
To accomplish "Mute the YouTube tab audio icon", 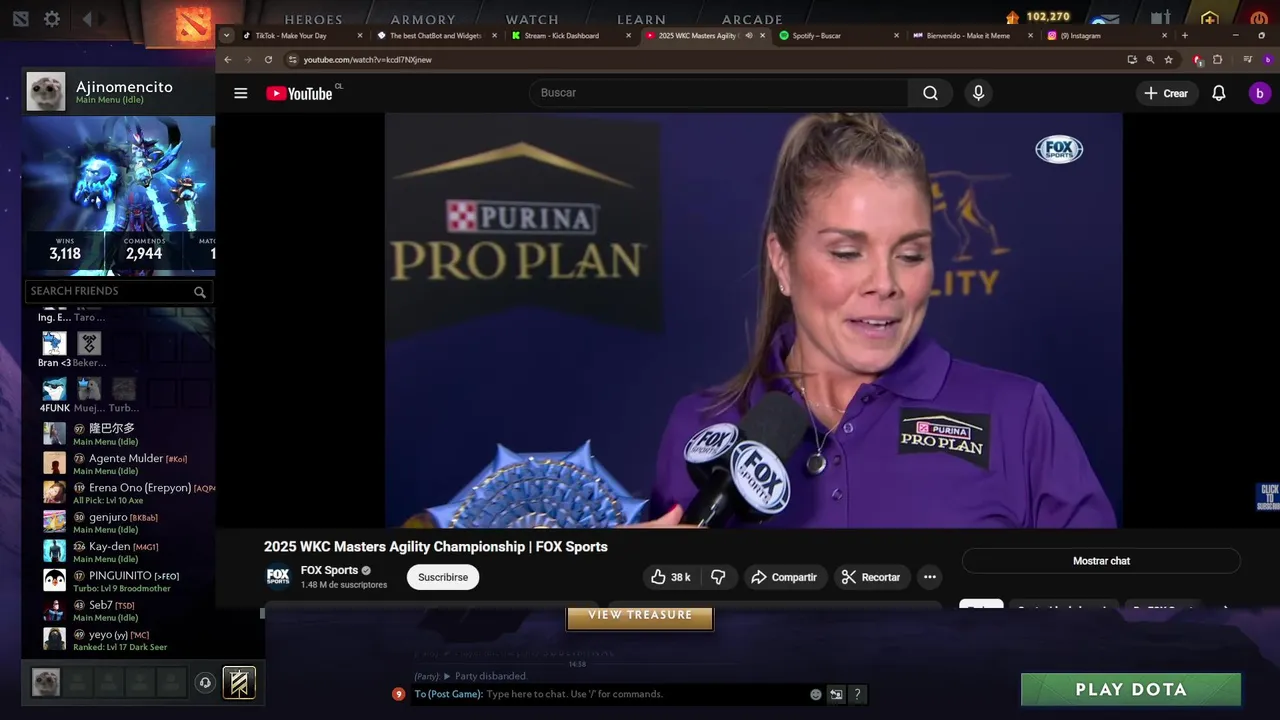I will (x=748, y=35).
